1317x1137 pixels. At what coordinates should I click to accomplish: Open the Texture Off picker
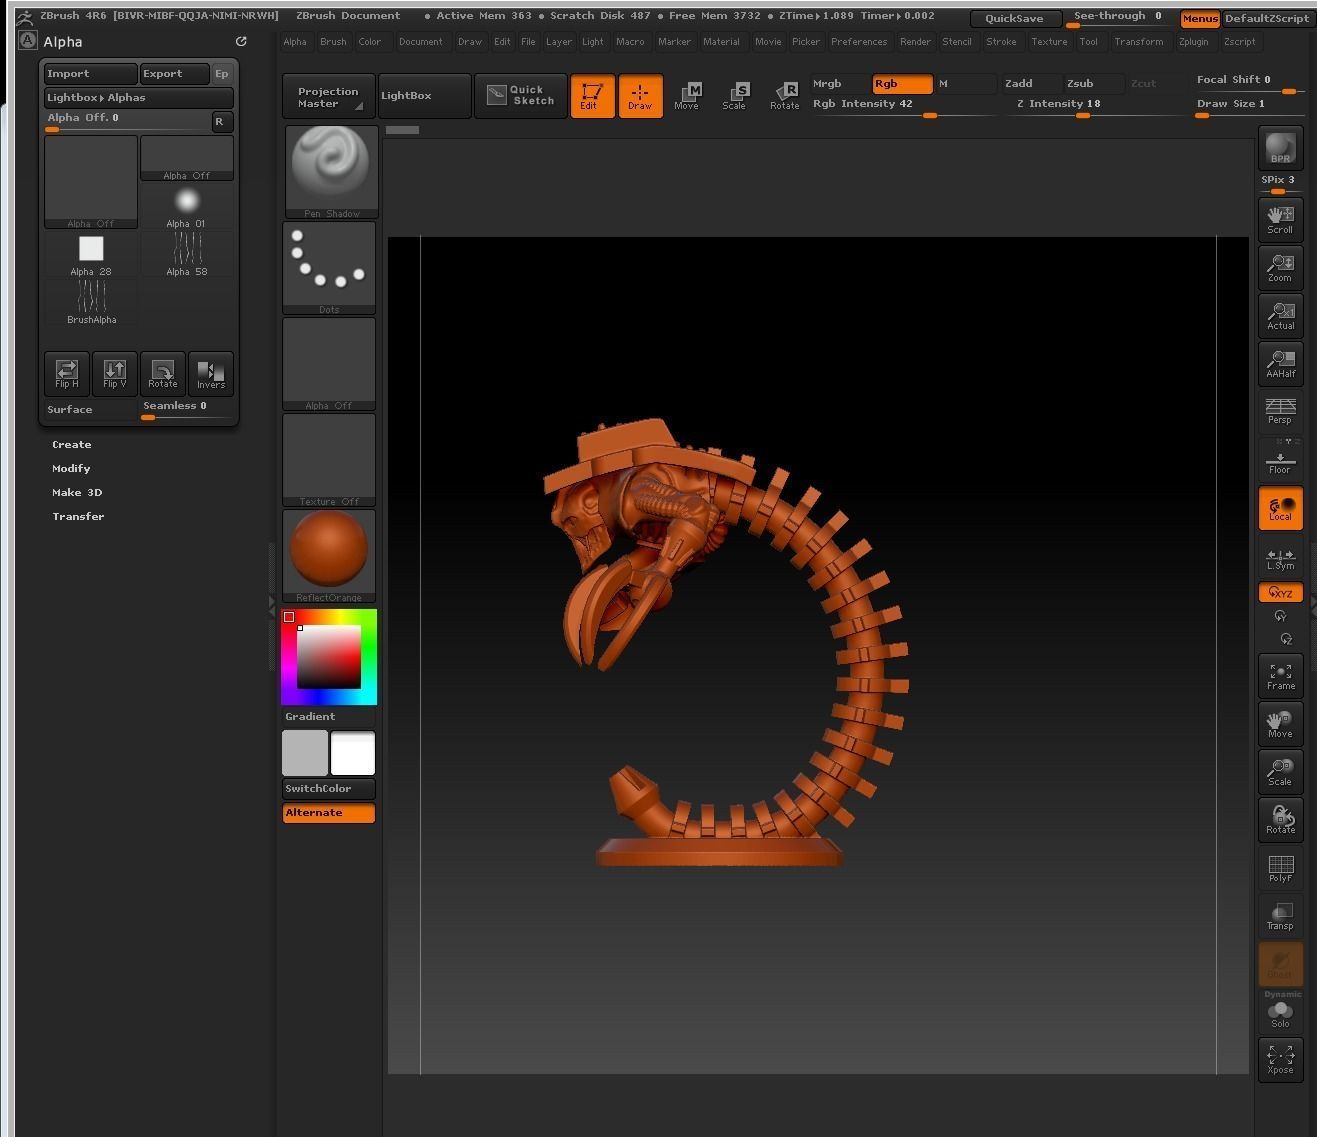[x=329, y=460]
